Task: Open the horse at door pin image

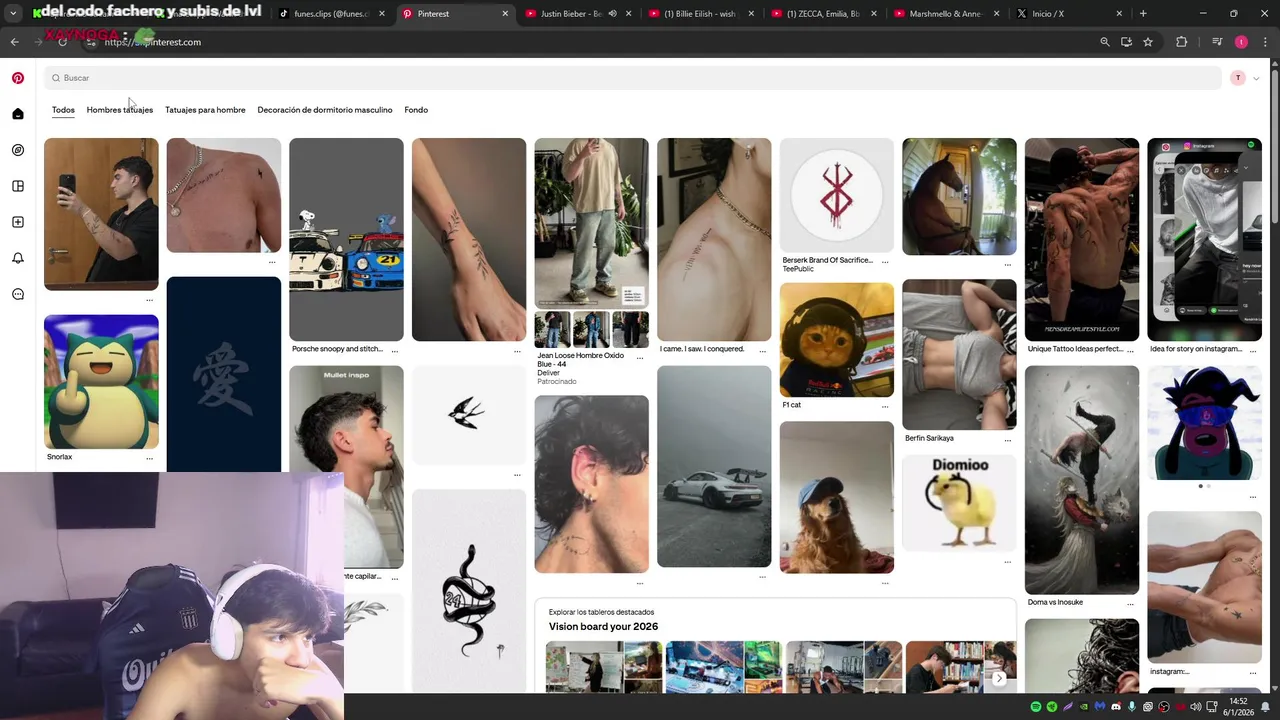Action: [x=959, y=197]
